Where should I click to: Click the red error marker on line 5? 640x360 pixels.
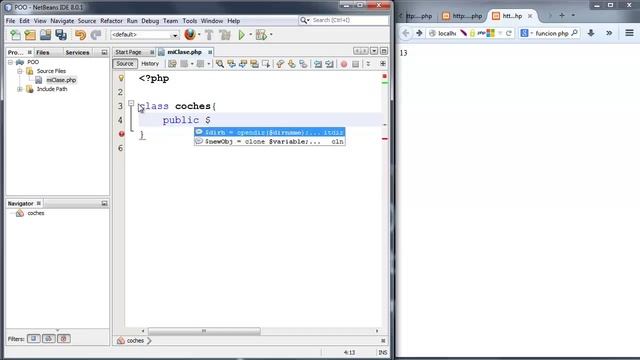pos(121,134)
